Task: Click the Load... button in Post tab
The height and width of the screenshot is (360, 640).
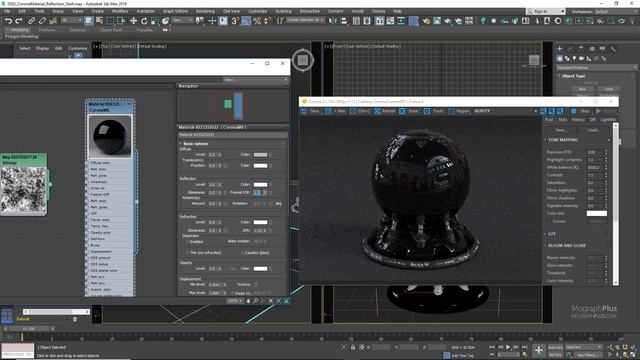Action: 593,130
